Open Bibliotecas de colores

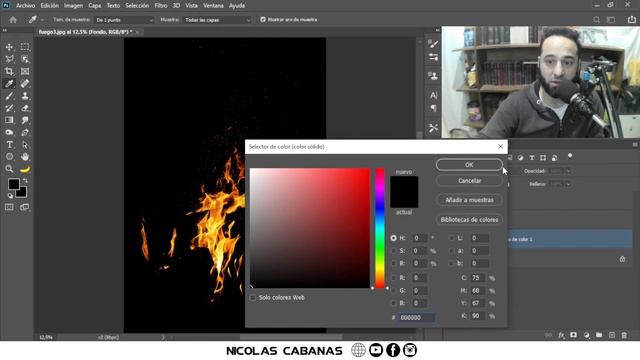pyautogui.click(x=469, y=220)
